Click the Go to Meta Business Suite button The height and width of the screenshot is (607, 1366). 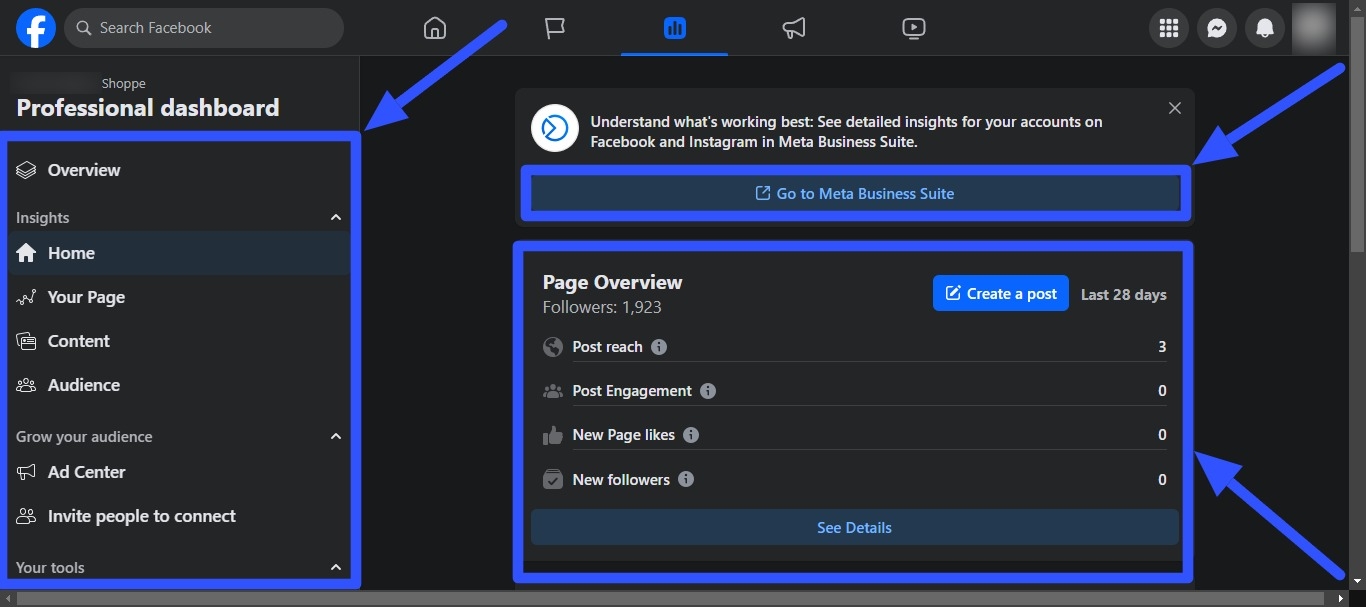[854, 193]
